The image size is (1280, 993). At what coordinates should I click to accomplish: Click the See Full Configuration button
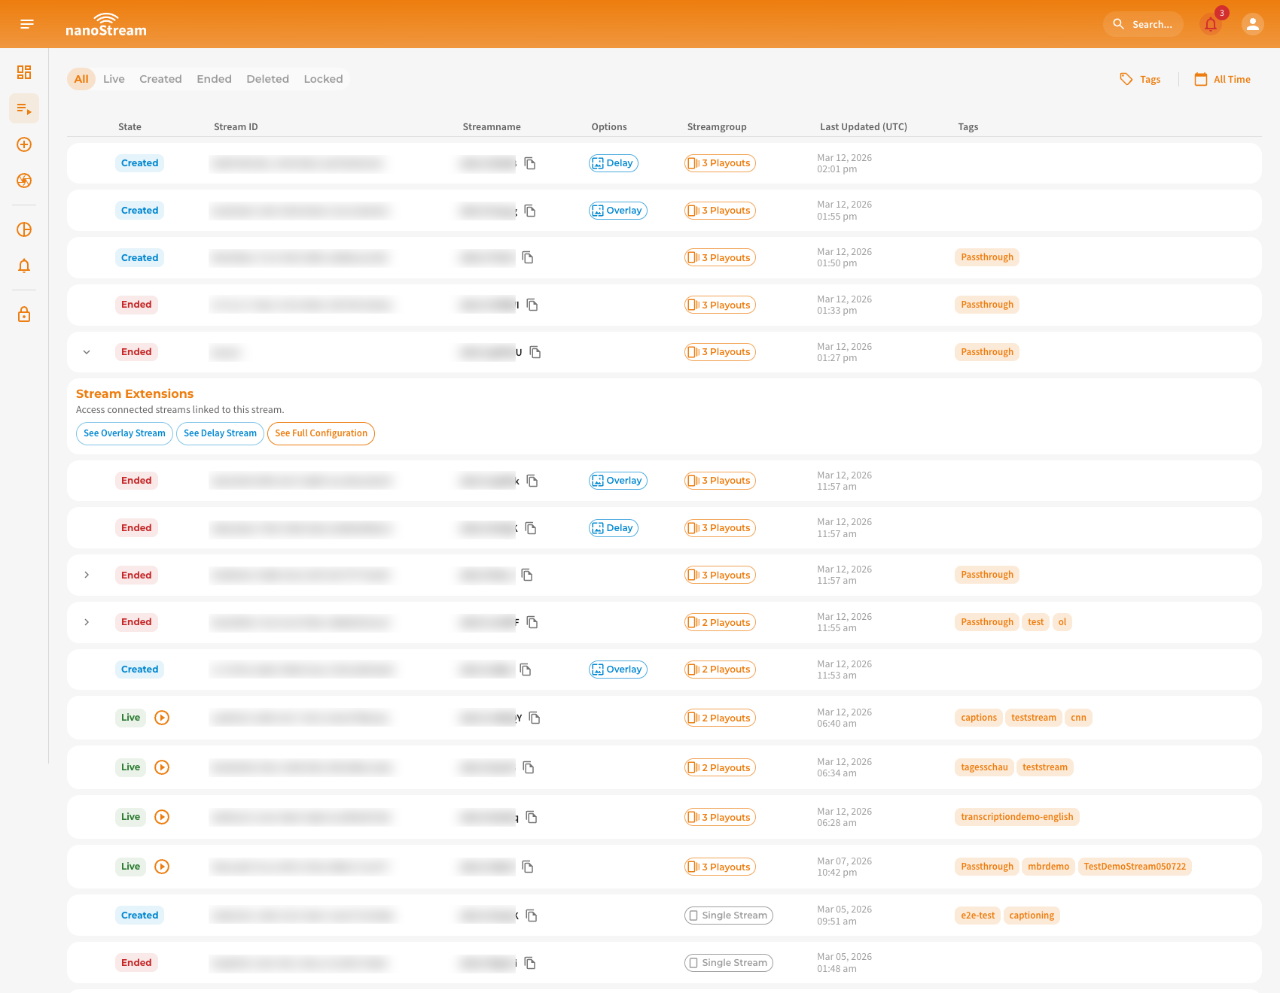(x=321, y=433)
